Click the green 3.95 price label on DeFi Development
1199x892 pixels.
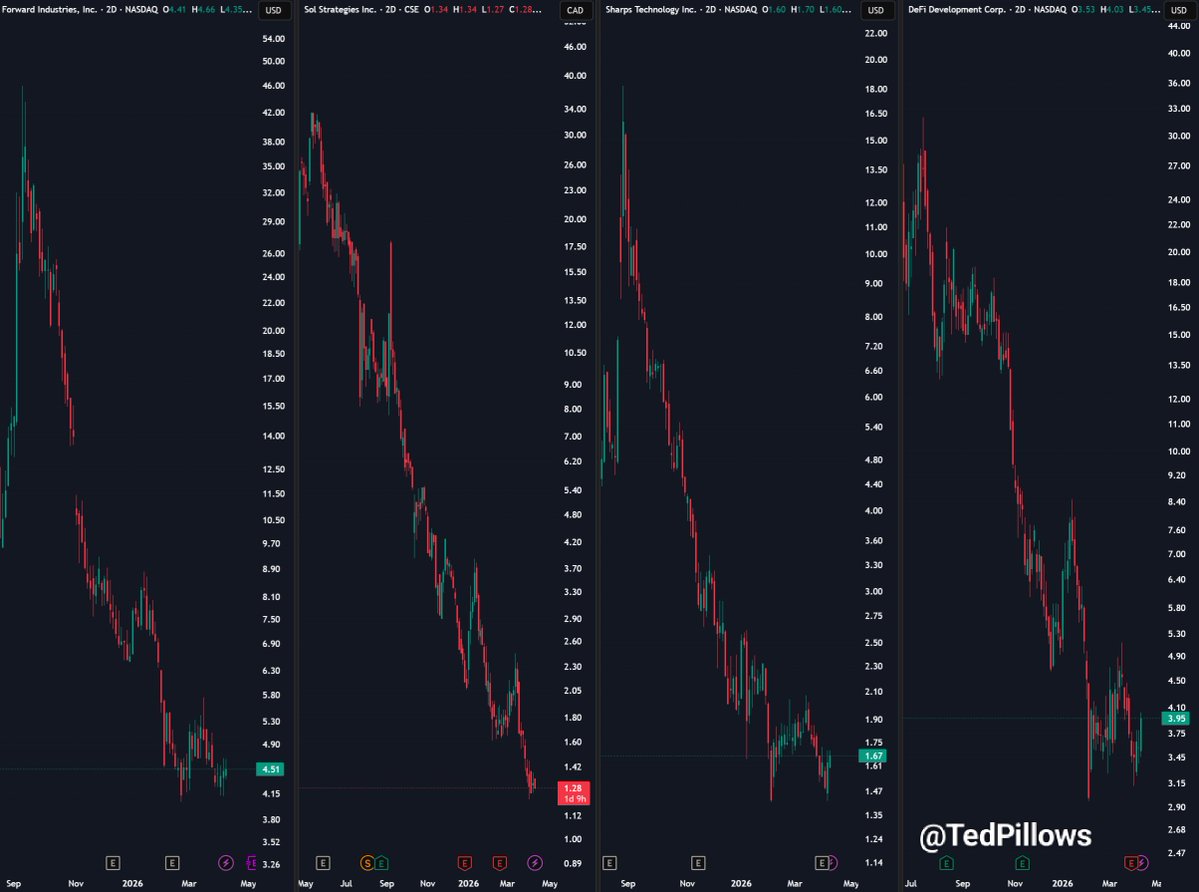(1176, 718)
